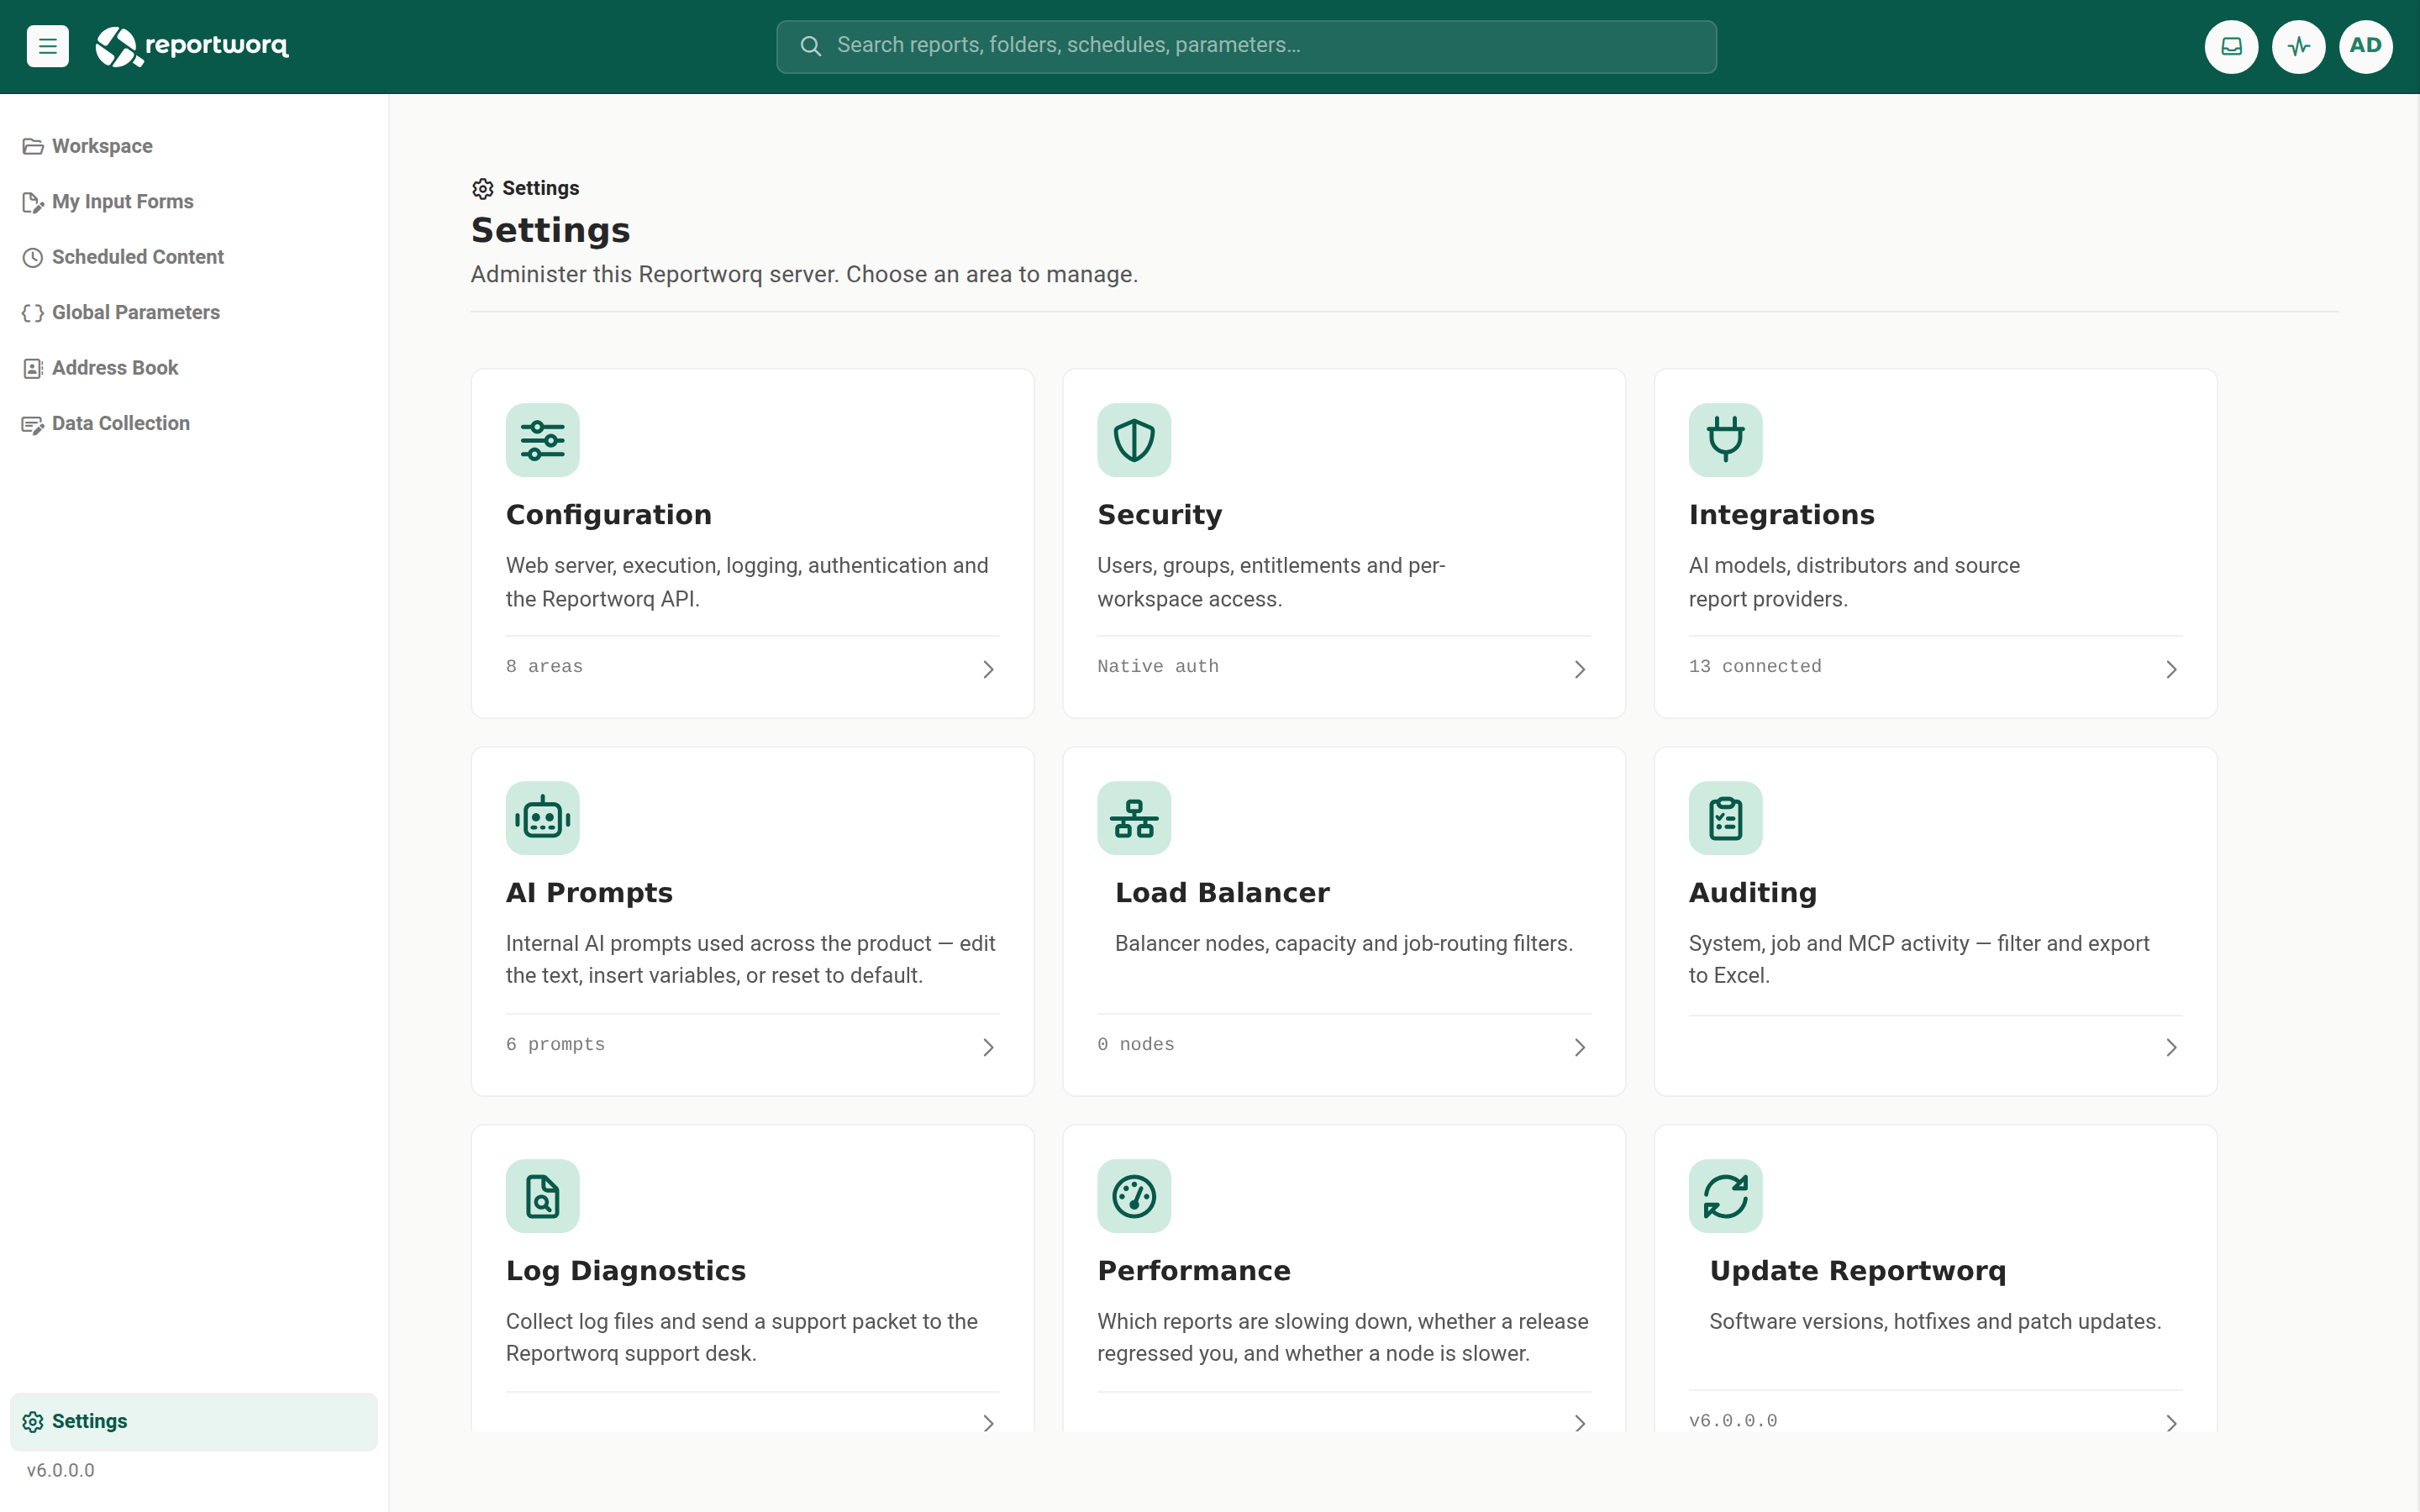Click the My Input Forms icon
This screenshot has height=1512, width=2420.
(33, 202)
